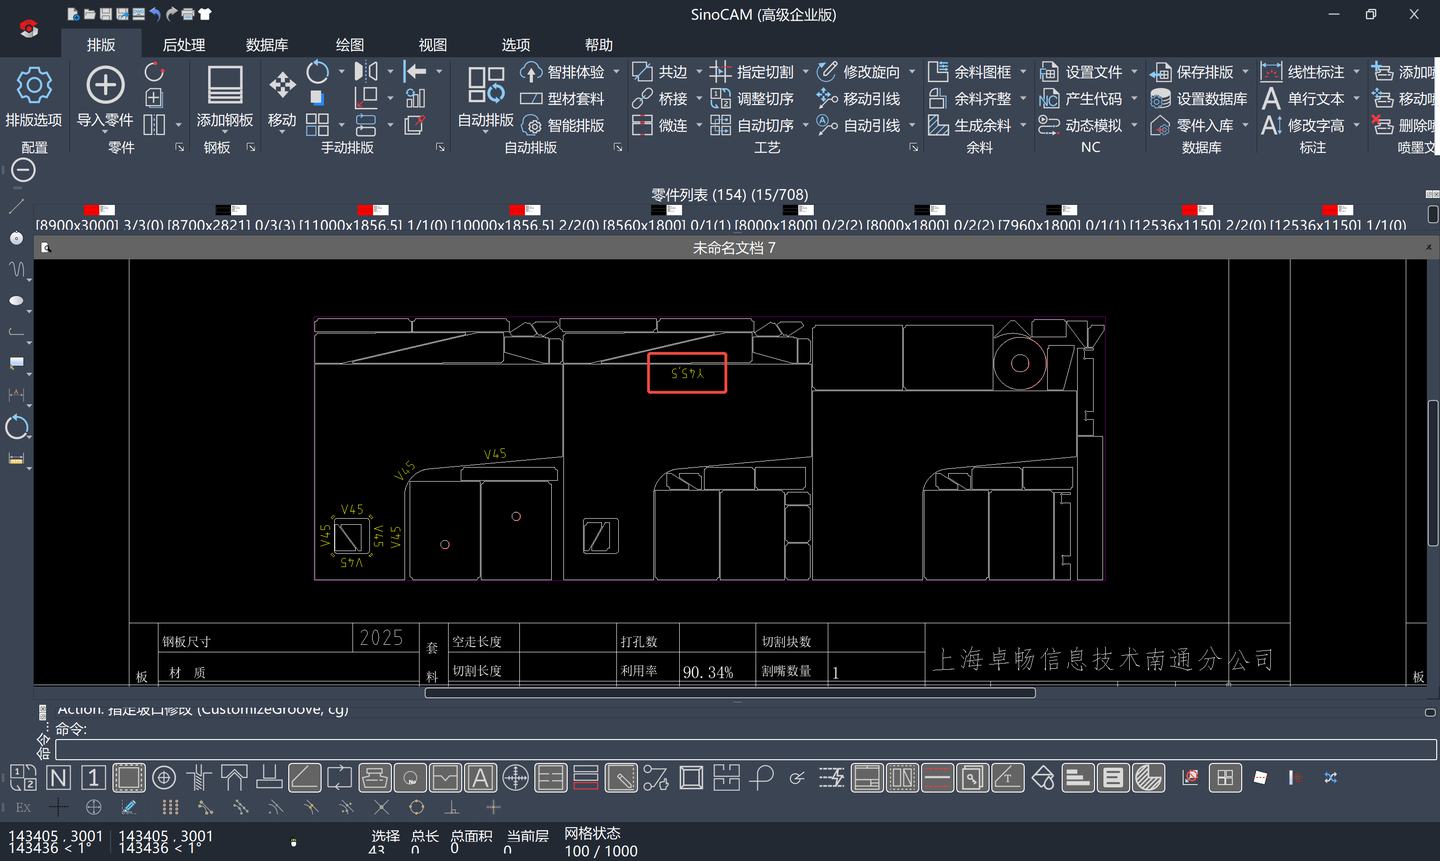This screenshot has width=1440, height=861.
Task: Switch to the 后处理 ribbon tab
Action: [x=184, y=45]
